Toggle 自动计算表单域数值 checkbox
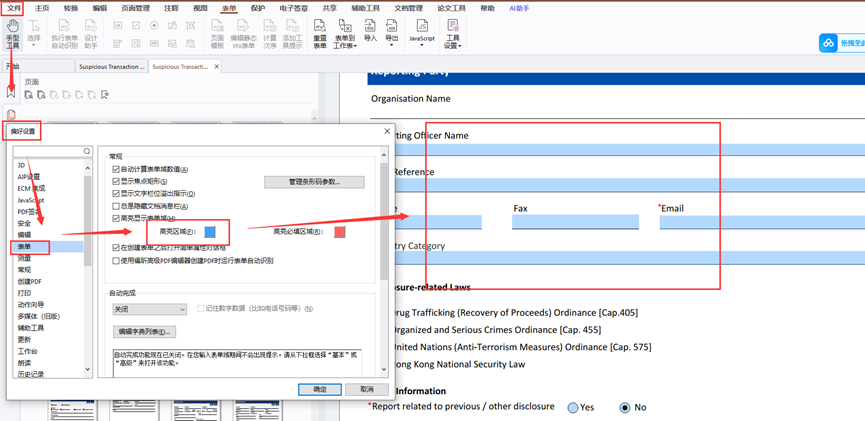 point(117,170)
